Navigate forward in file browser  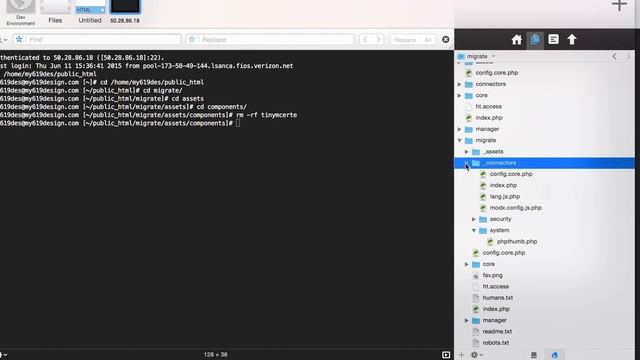(x=629, y=56)
